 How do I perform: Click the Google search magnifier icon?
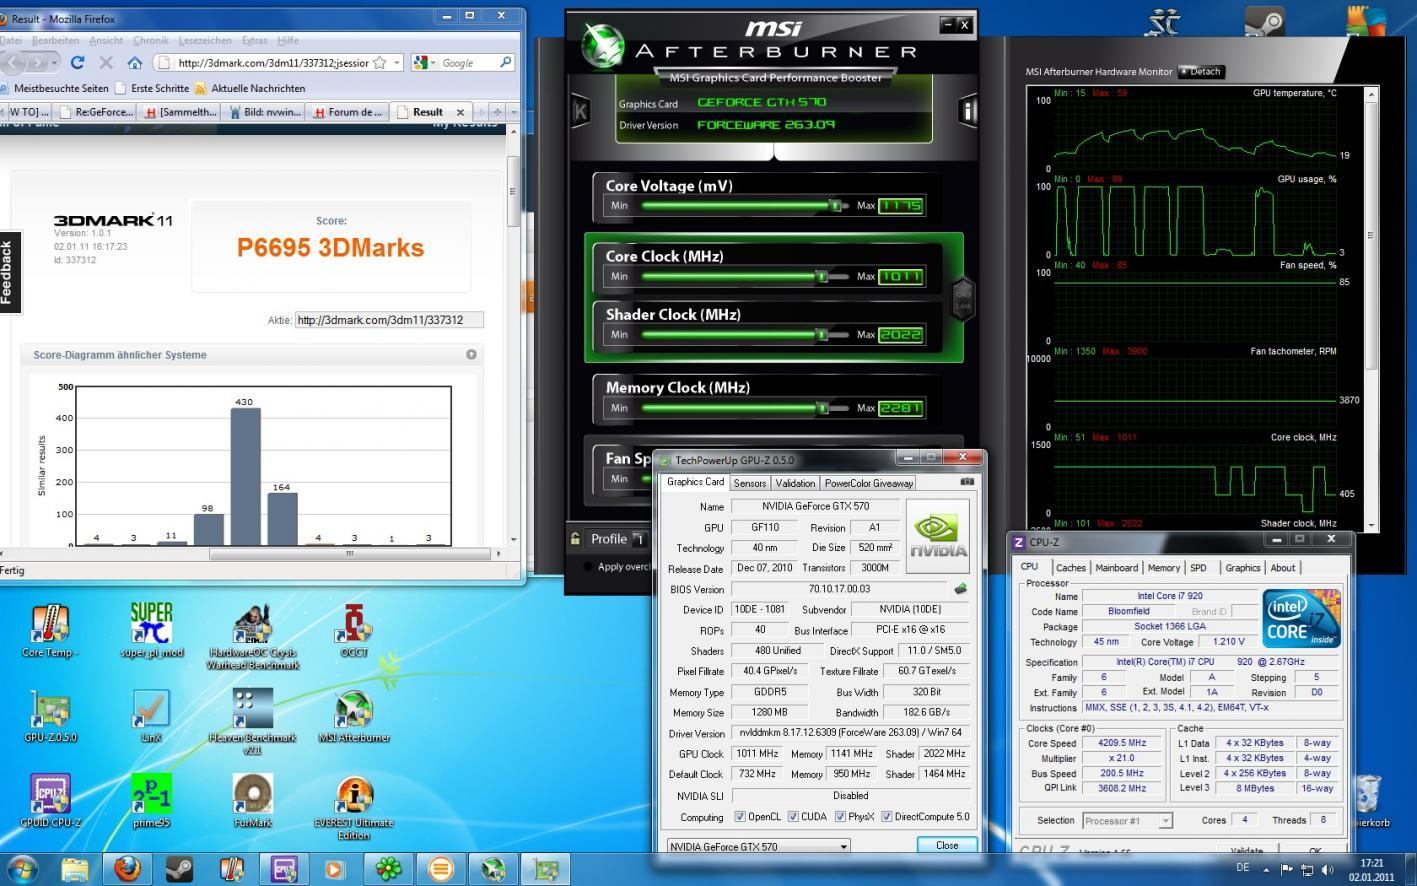pyautogui.click(x=505, y=62)
